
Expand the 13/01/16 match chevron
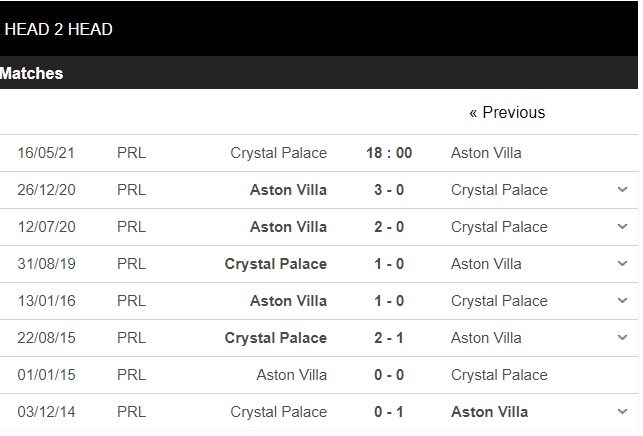[x=622, y=301]
